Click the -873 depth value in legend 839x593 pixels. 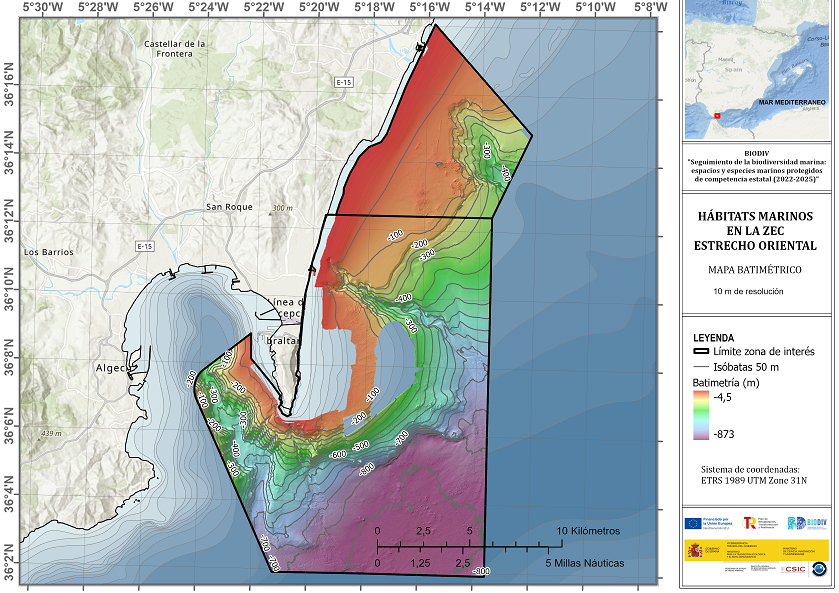(x=724, y=434)
